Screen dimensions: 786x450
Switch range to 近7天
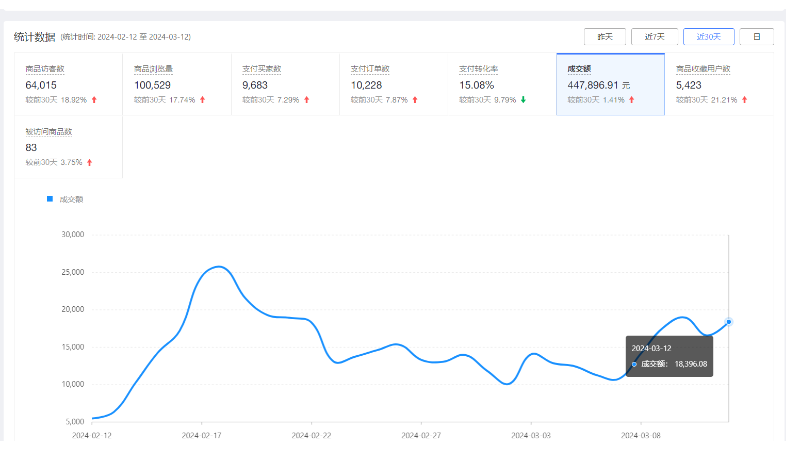[x=654, y=37]
